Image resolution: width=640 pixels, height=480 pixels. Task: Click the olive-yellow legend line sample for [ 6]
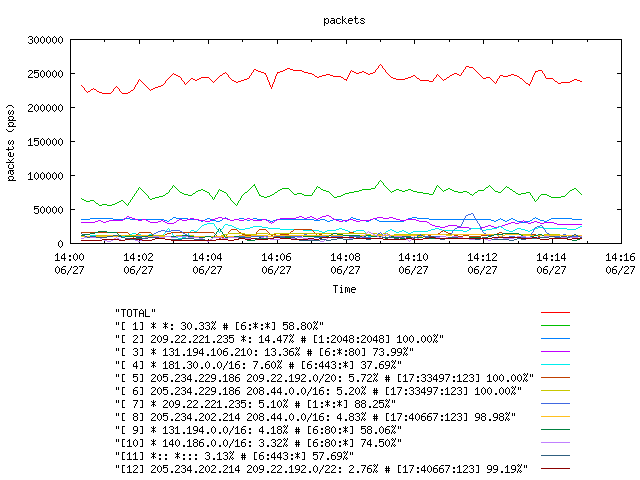(x=555, y=391)
